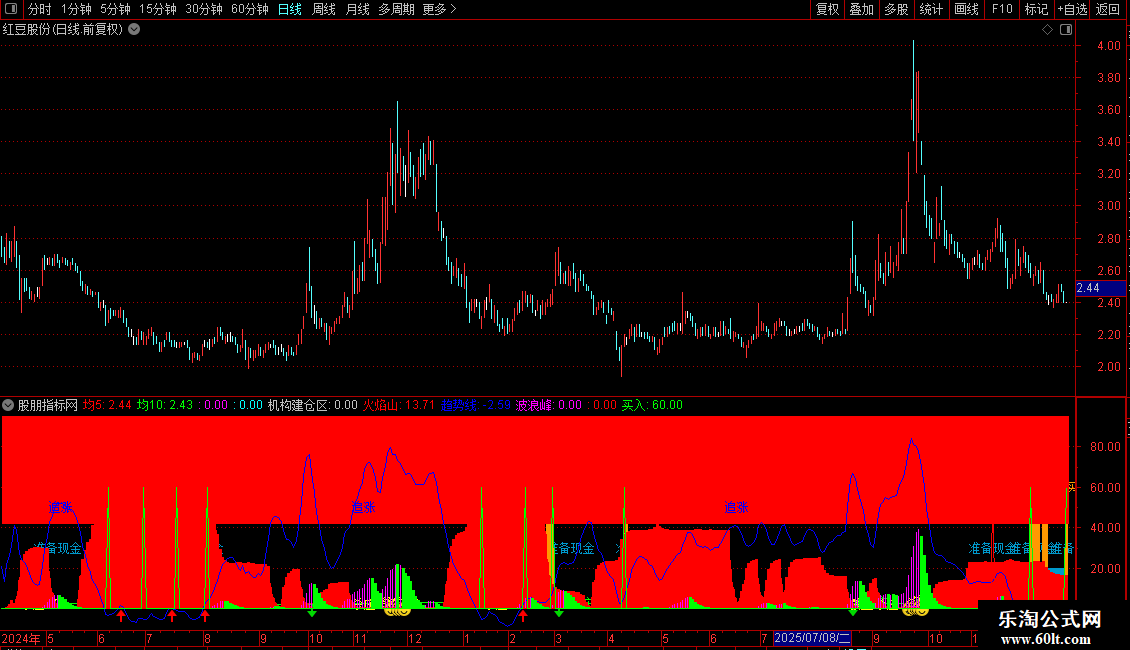This screenshot has width=1130, height=650.
Task: Click the 波浪峰: 0.00 readout
Action: pos(548,405)
